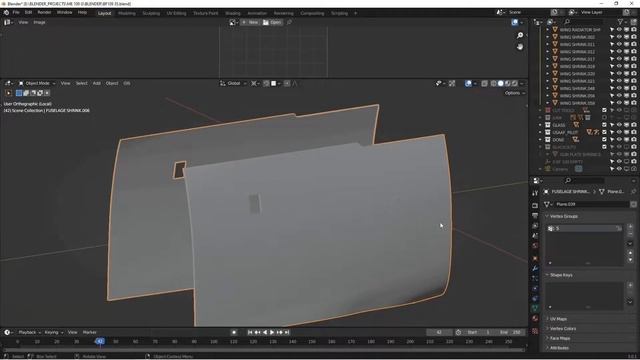The image size is (640, 360).
Task: Open the Object Data mesh properties tab
Action: (535, 309)
